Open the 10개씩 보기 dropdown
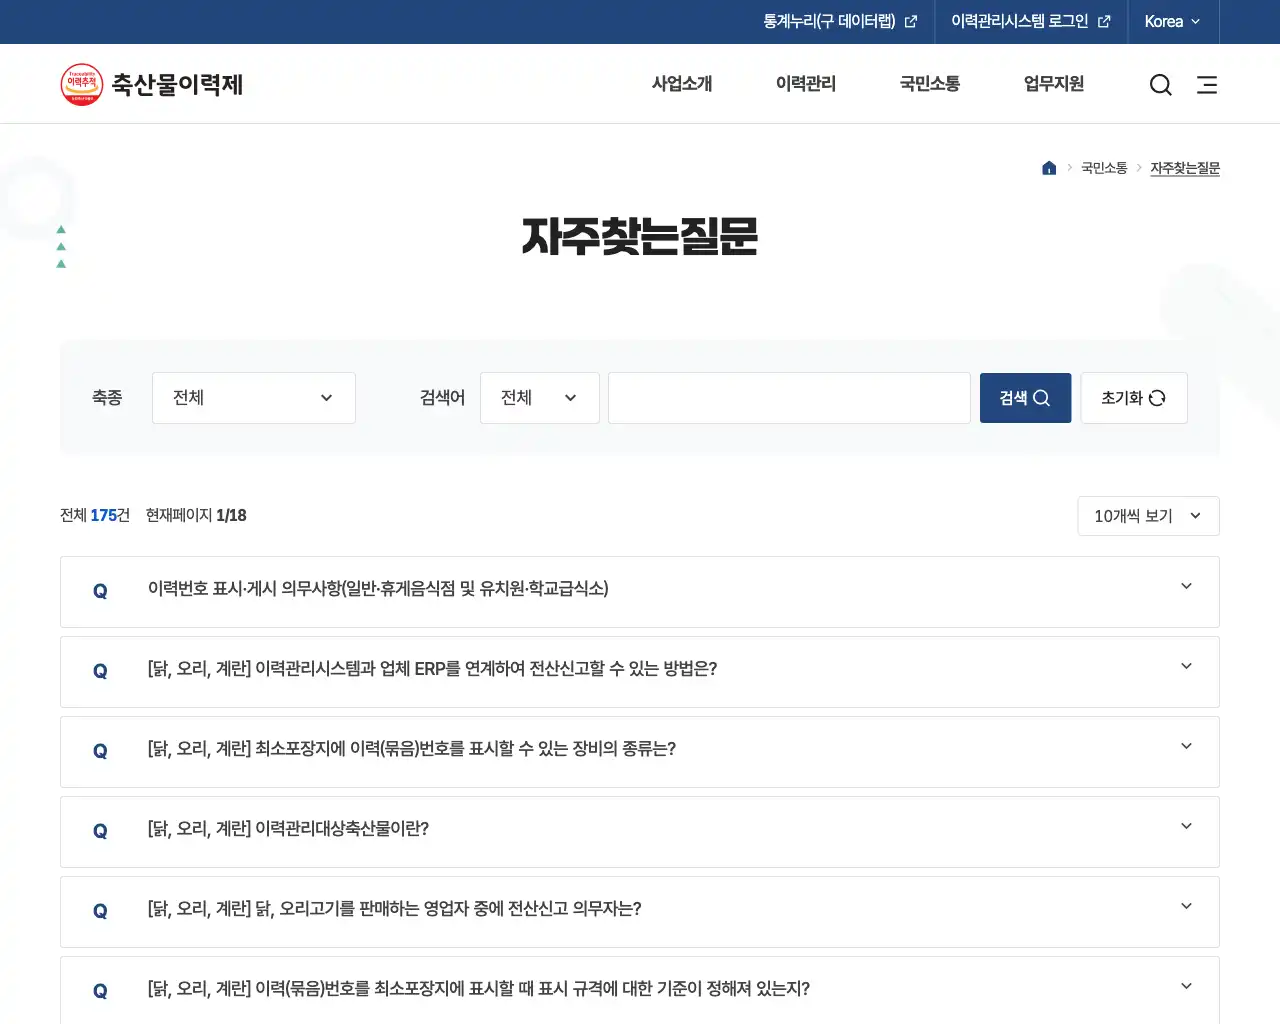 [1148, 516]
